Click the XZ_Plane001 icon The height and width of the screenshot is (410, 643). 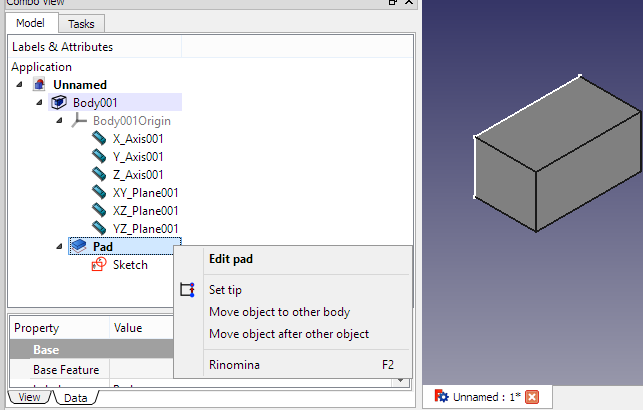tap(99, 210)
